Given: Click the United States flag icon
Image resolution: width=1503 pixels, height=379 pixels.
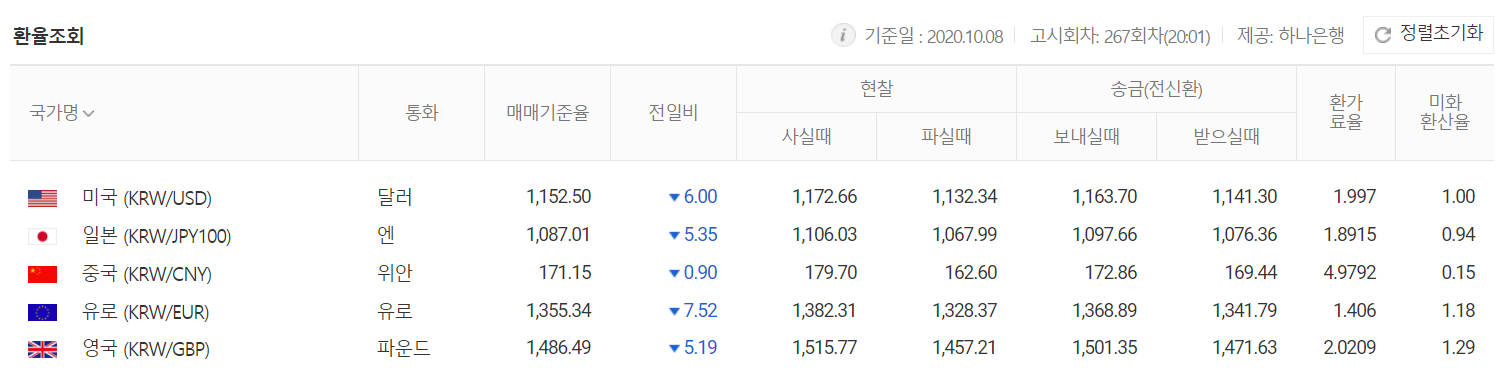Looking at the screenshot, I should 42,198.
